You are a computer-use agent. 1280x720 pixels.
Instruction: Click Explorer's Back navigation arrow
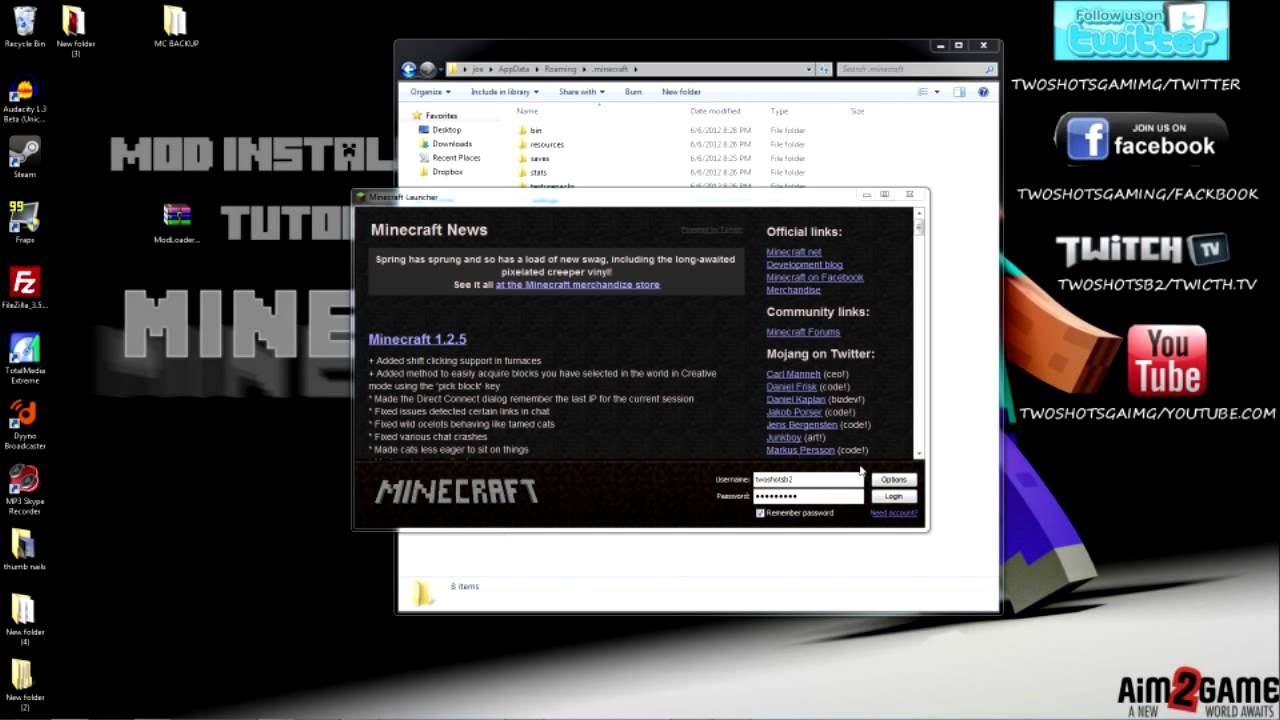tap(409, 69)
